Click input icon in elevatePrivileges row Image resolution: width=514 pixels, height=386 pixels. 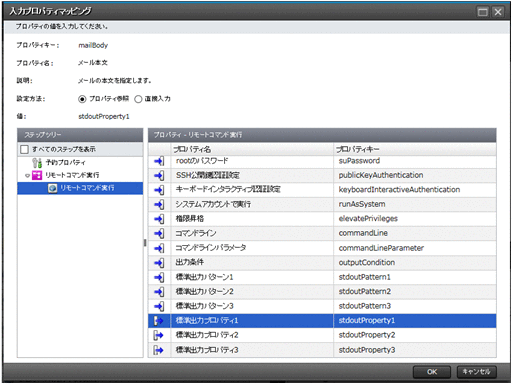[159, 219]
